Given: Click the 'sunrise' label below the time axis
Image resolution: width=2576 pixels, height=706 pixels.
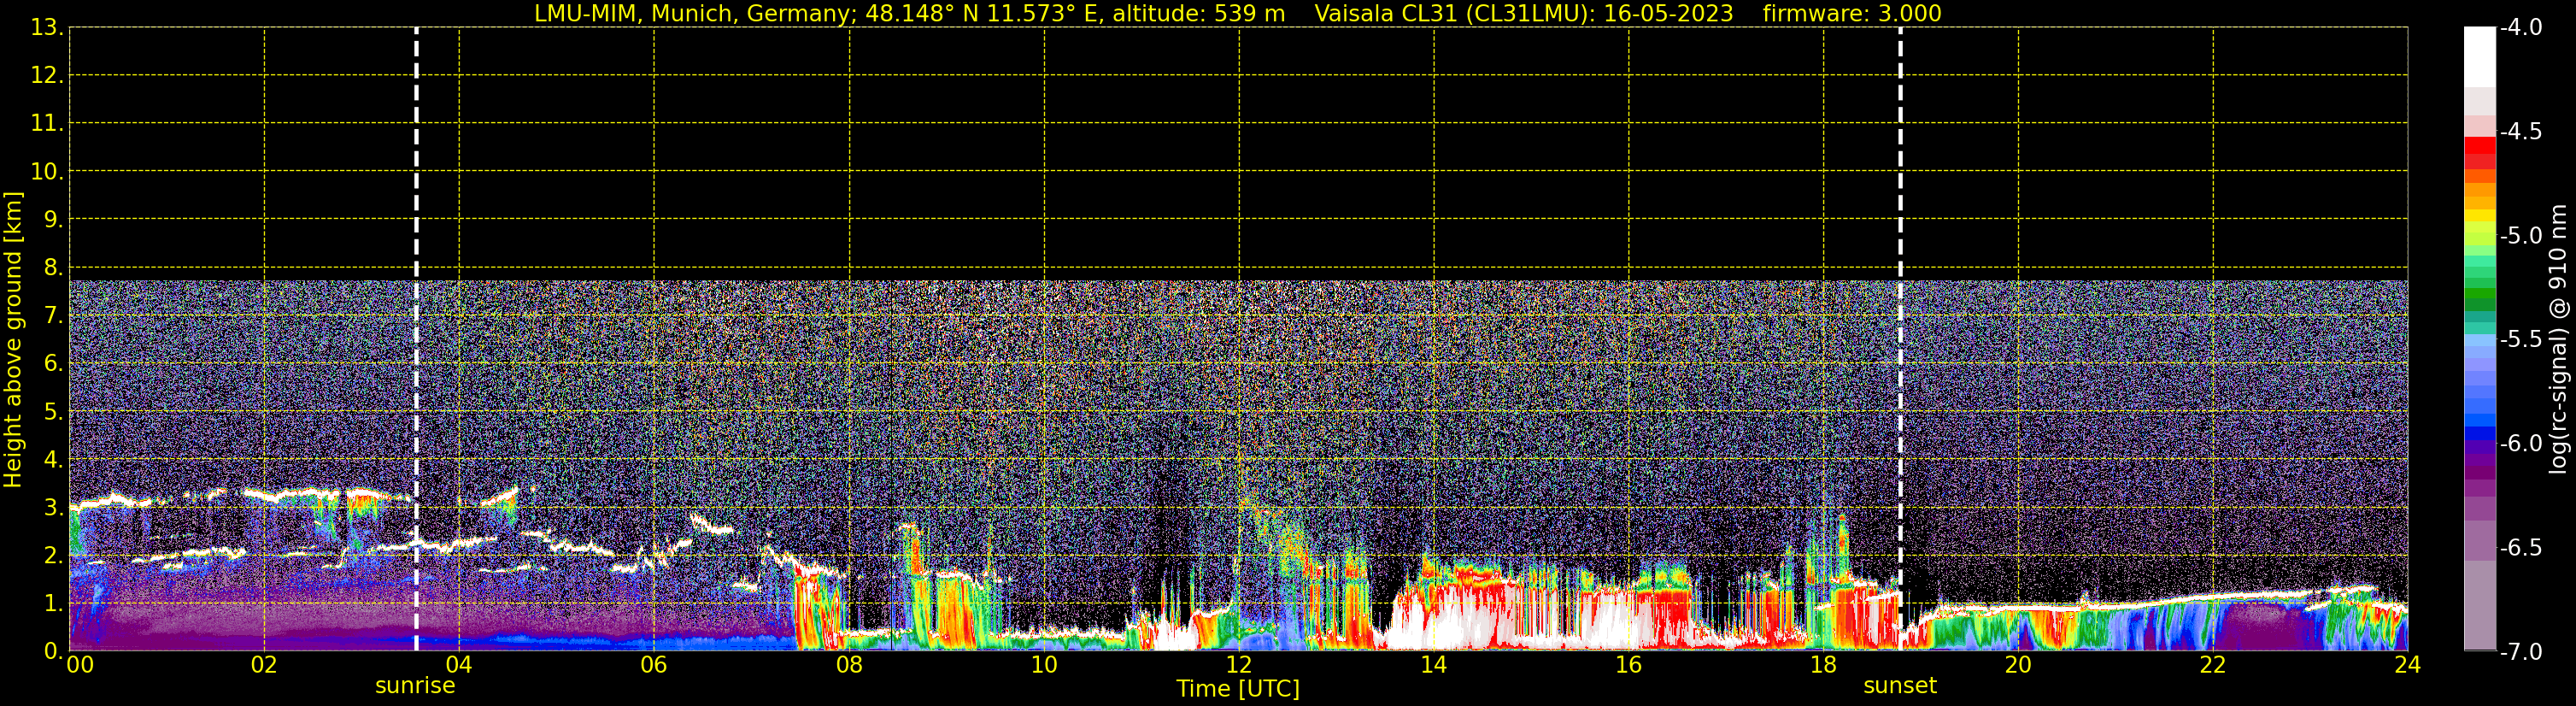Looking at the screenshot, I should (415, 686).
